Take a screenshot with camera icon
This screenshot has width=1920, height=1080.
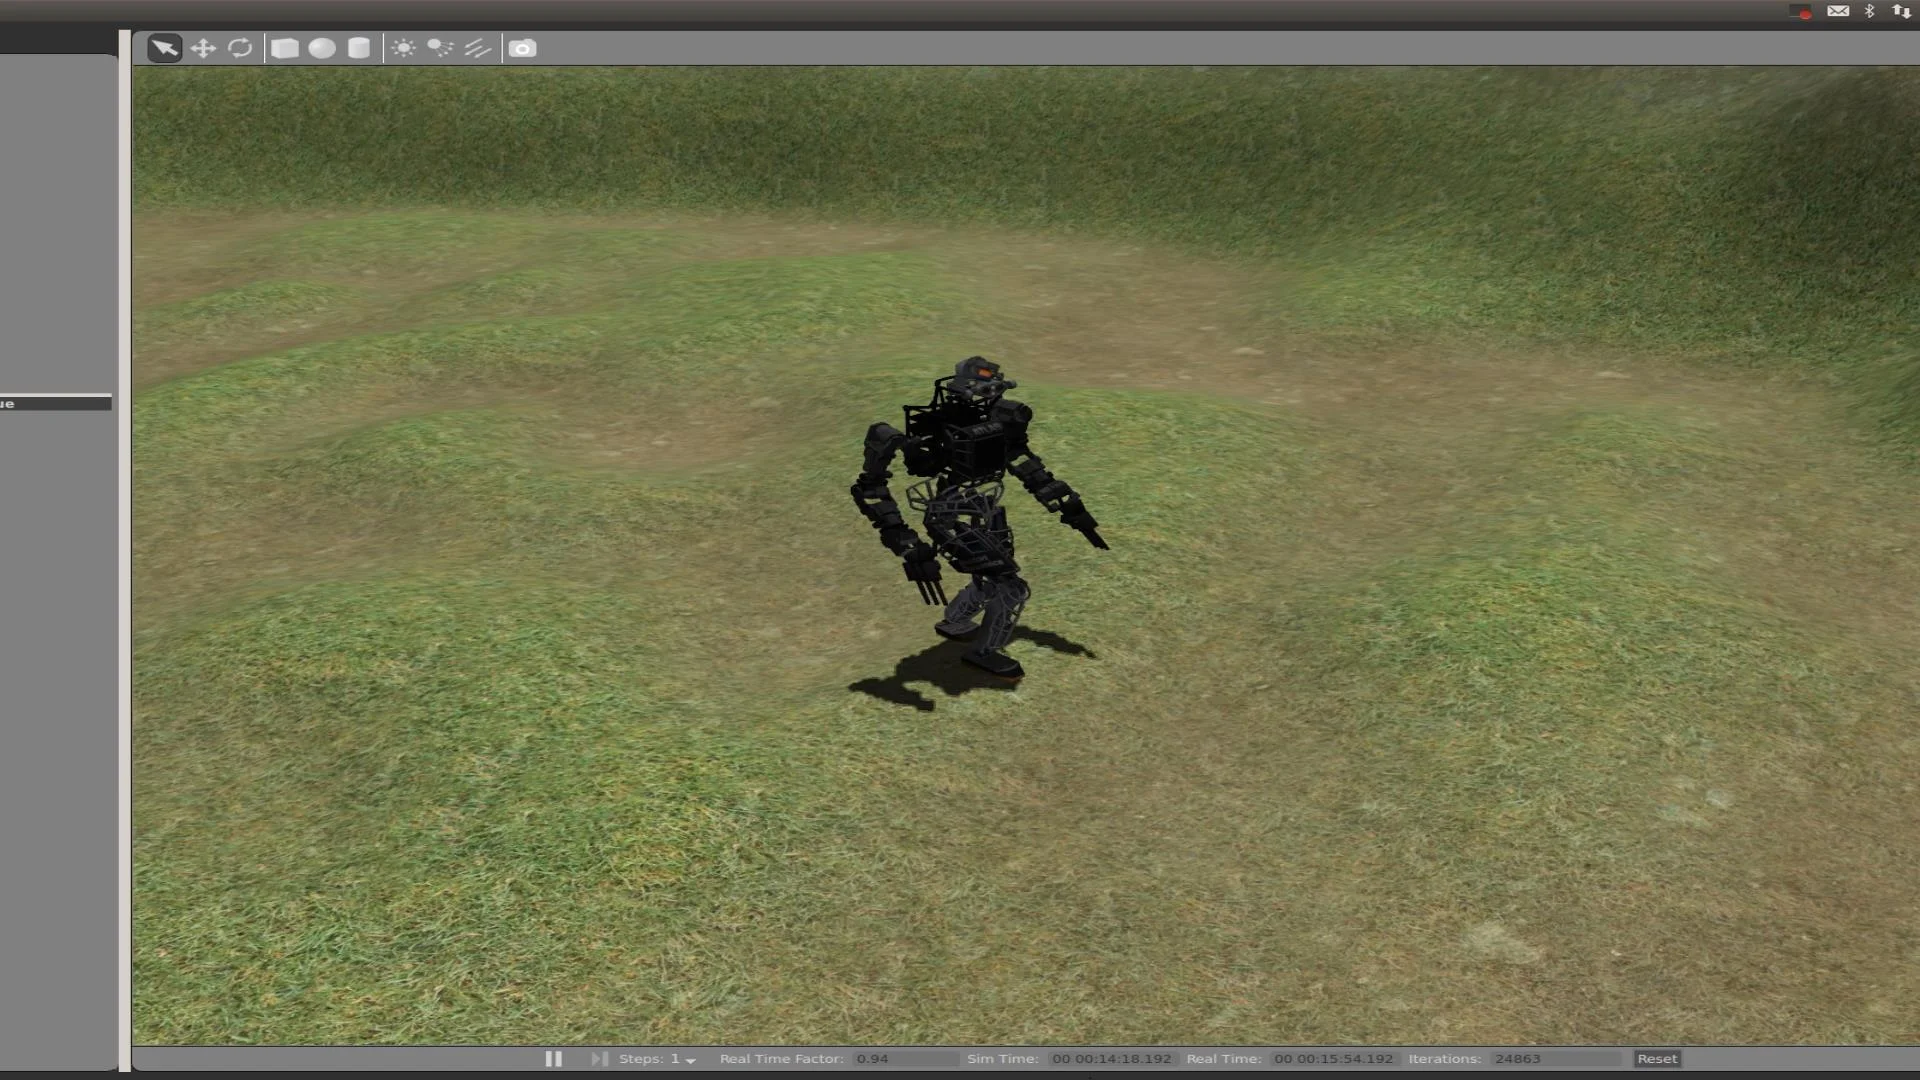click(x=522, y=48)
